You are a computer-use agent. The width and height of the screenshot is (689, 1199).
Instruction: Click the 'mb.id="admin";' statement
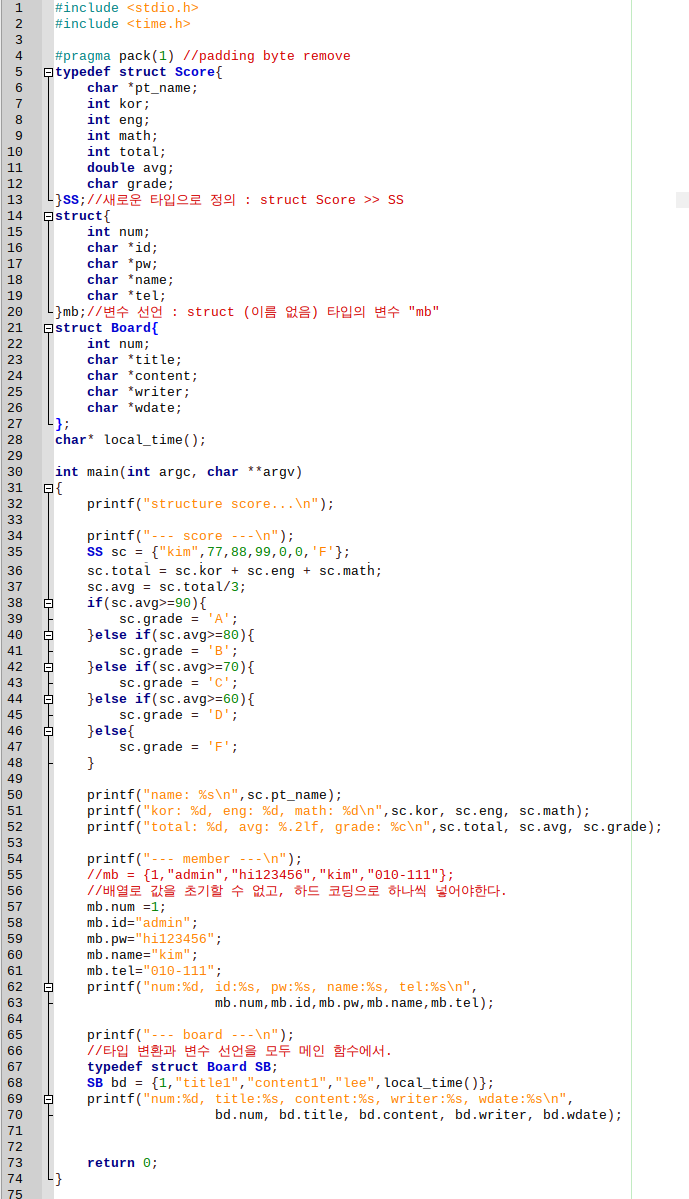[x=142, y=924]
